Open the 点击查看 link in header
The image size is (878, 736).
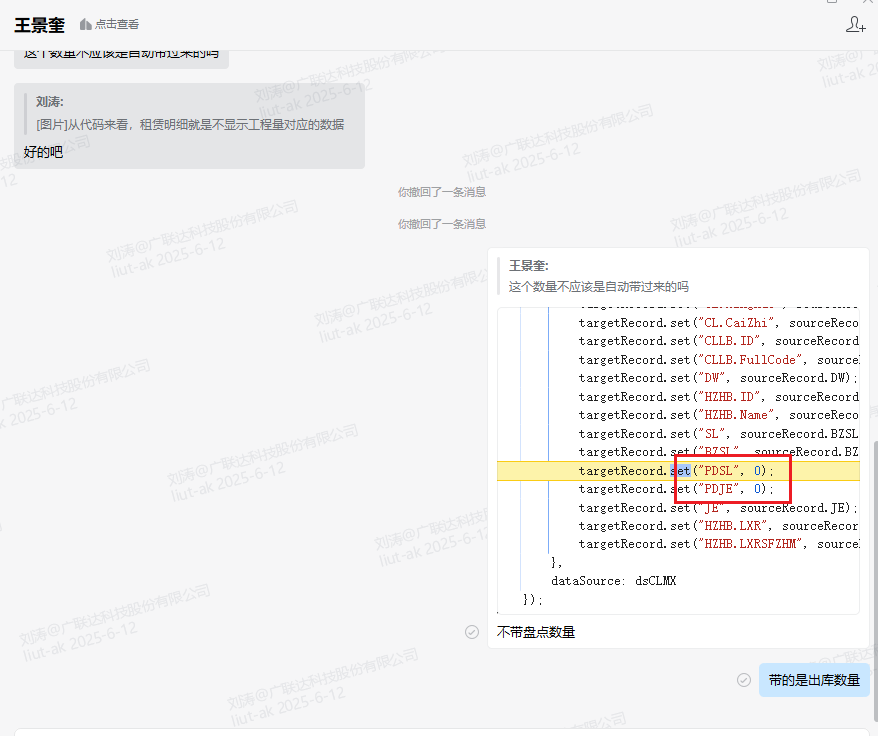pyautogui.click(x=117, y=25)
